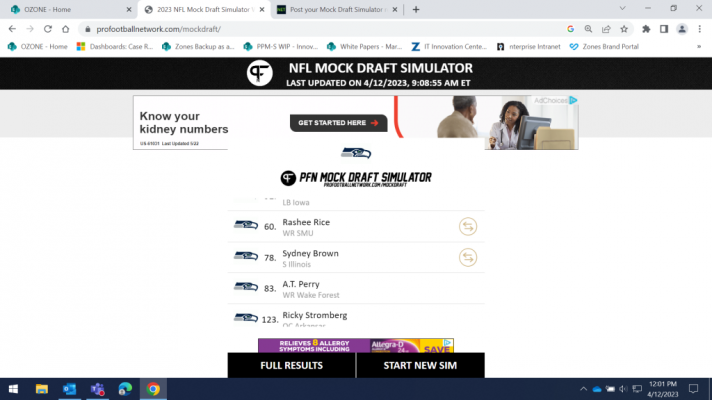This screenshot has width=712, height=400.
Task: Open the Chrome profile avatar
Action: 682,29
